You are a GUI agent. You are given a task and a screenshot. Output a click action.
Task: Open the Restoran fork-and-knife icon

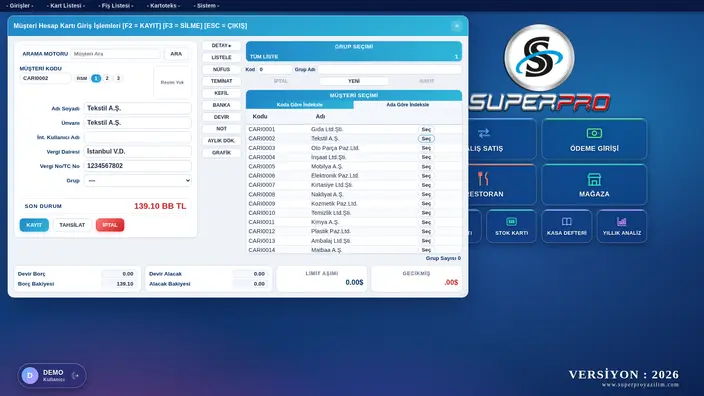tap(483, 179)
